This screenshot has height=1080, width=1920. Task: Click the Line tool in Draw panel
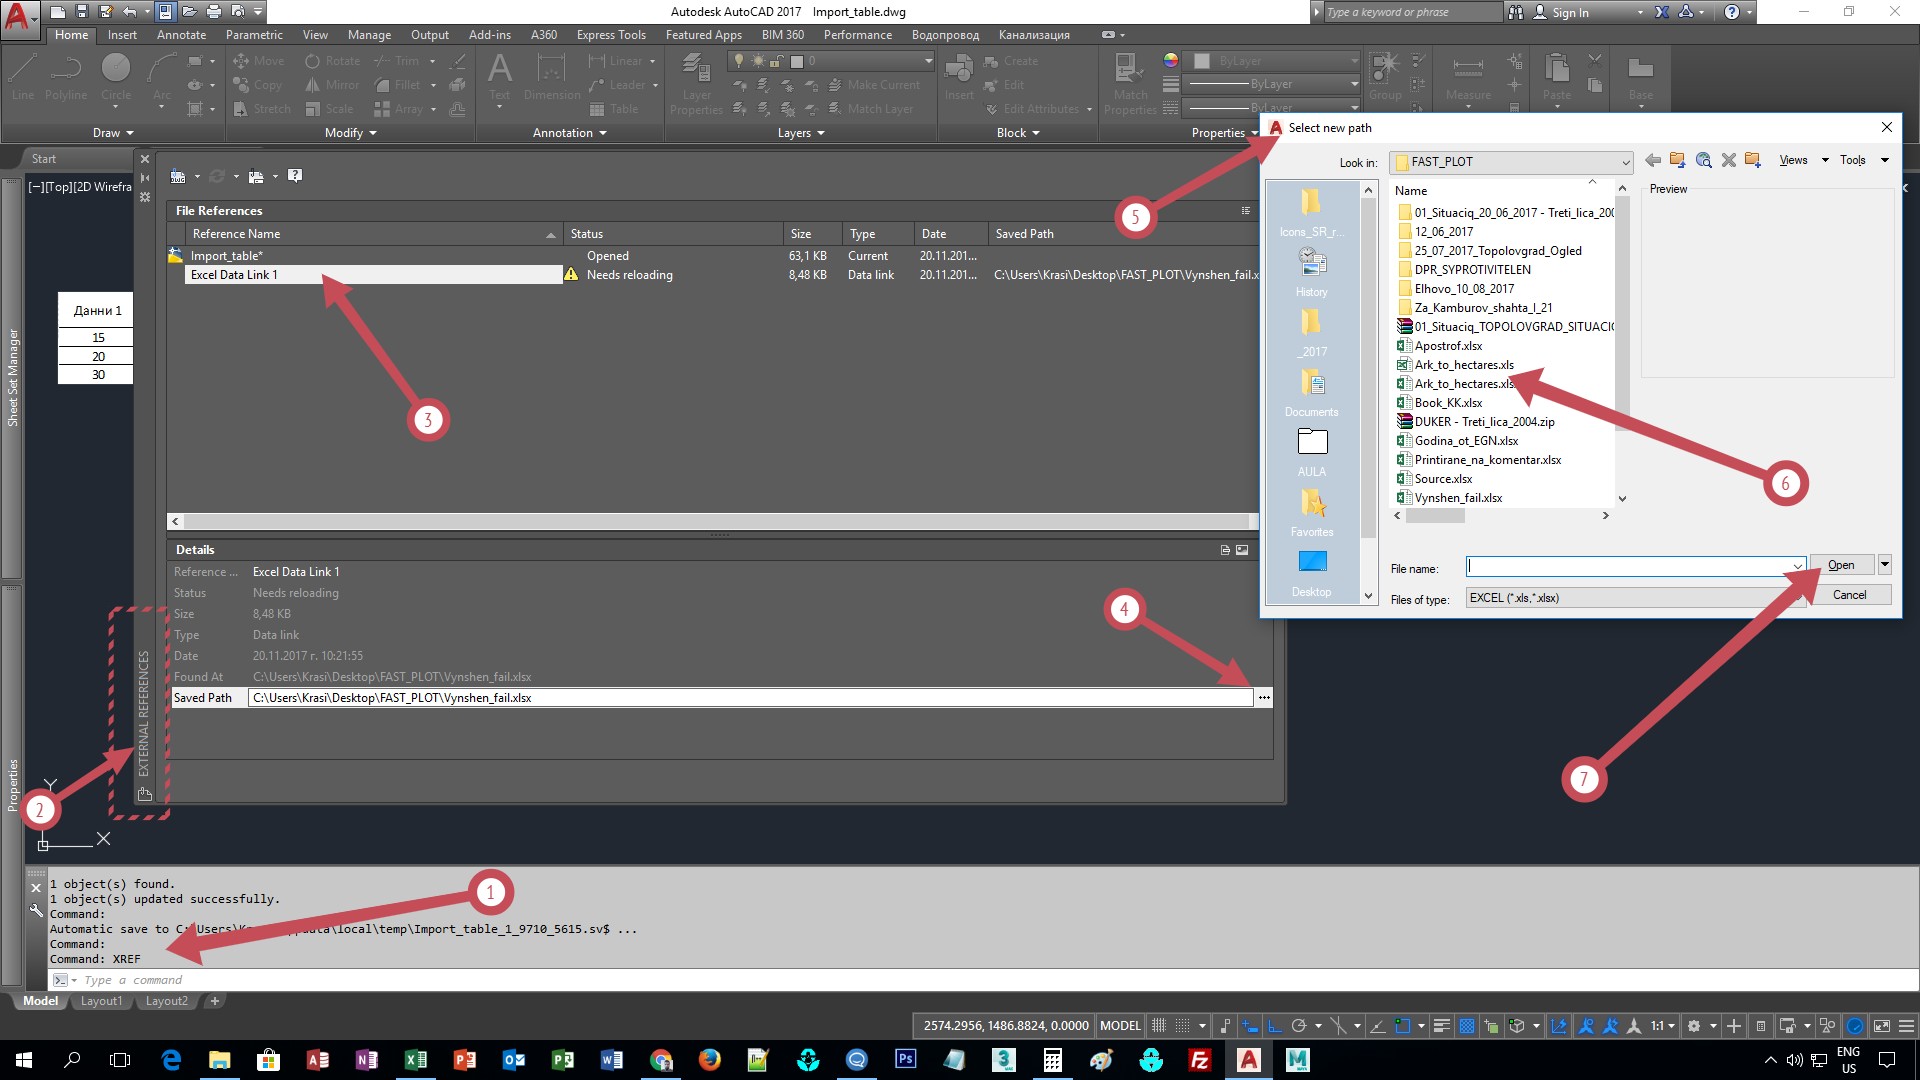point(23,75)
